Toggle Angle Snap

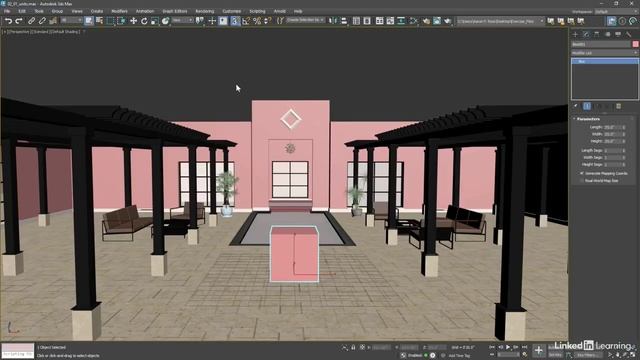pyautogui.click(x=246, y=21)
